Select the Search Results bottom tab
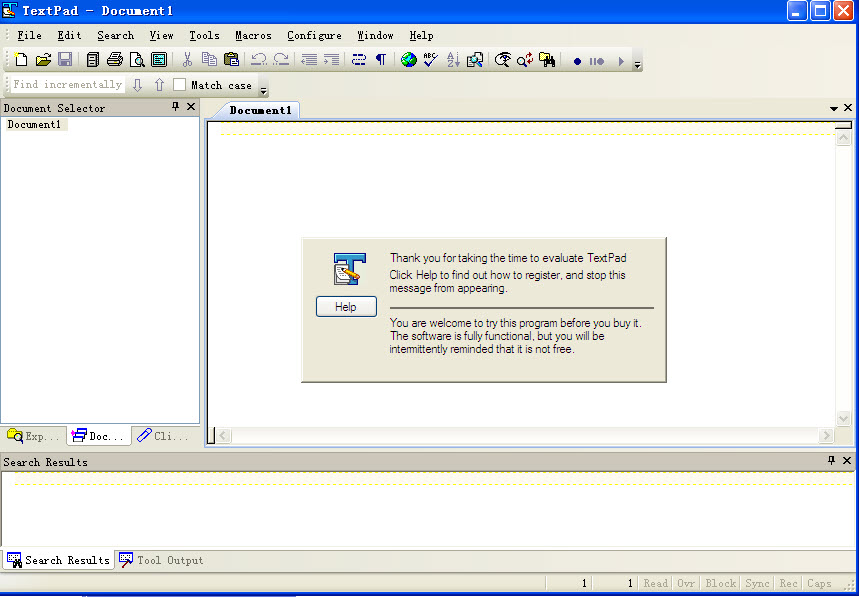 tap(58, 560)
